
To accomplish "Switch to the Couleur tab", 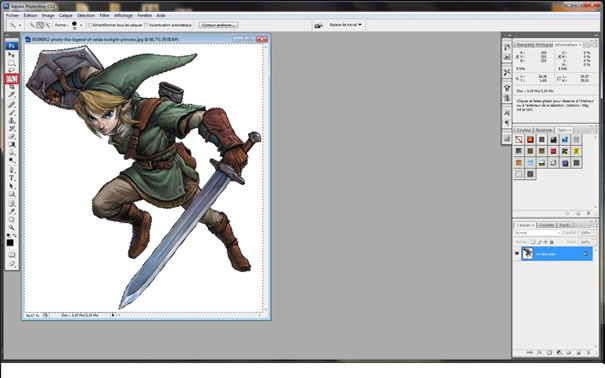I will click(x=524, y=130).
